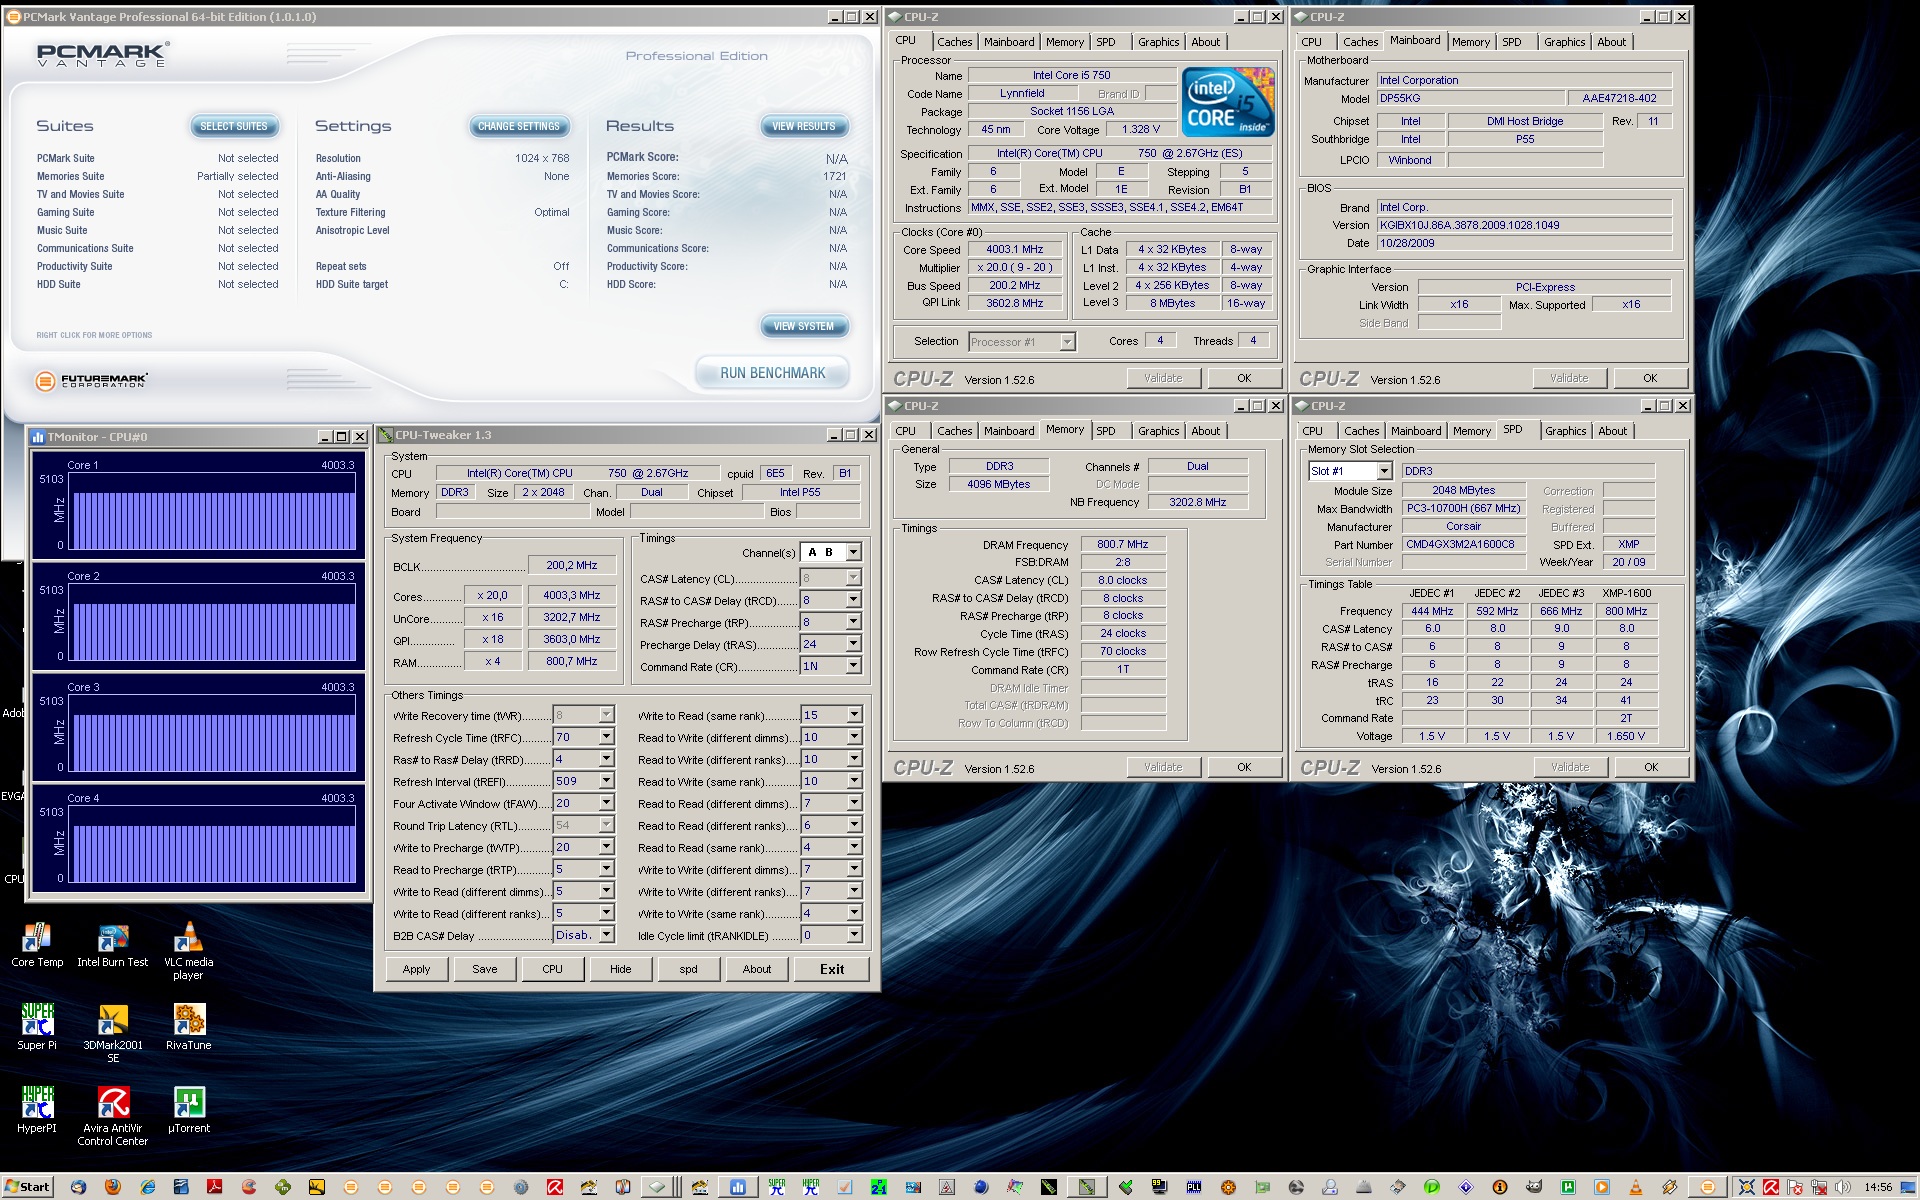
Task: Open the Intel Burn Test desktop icon
Action: click(113, 939)
